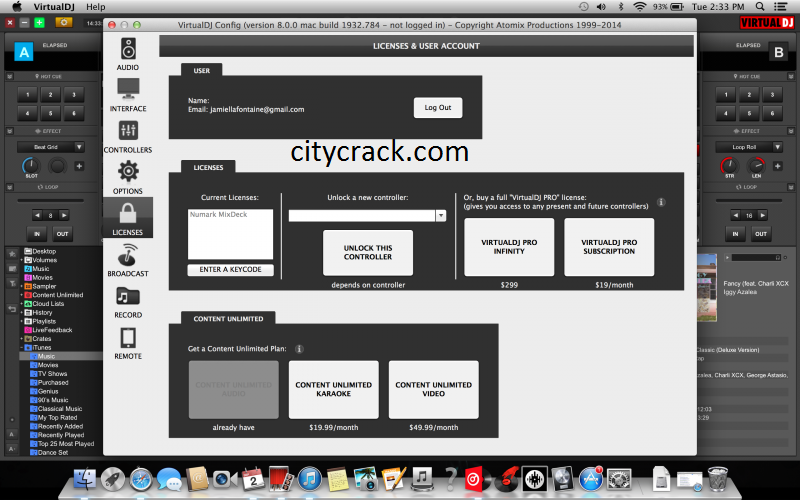Select the Licenses padlock section
800x500 pixels.
click(128, 218)
